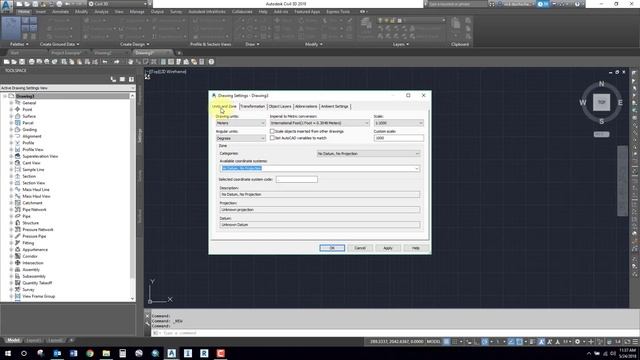640x360 pixels.
Task: Click the Workspace Switching gear in the status bar
Action: (577, 342)
